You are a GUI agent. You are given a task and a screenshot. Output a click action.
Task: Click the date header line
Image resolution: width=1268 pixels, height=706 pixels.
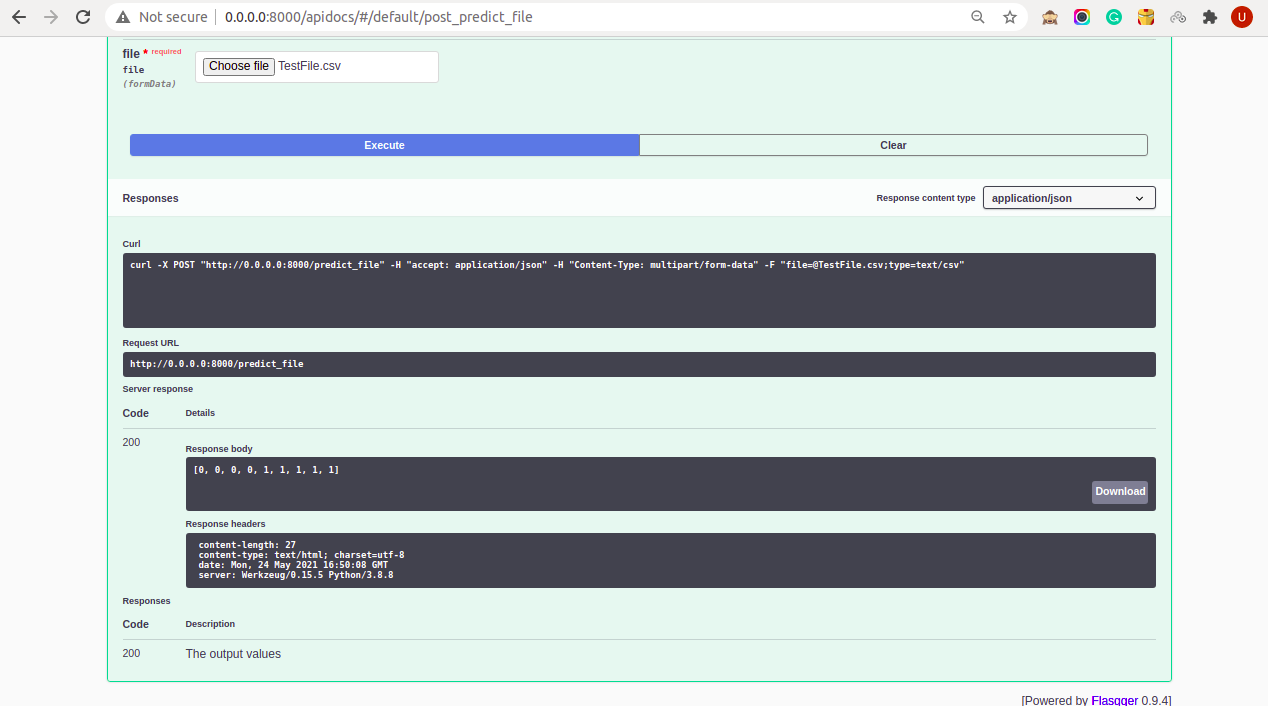click(293, 565)
